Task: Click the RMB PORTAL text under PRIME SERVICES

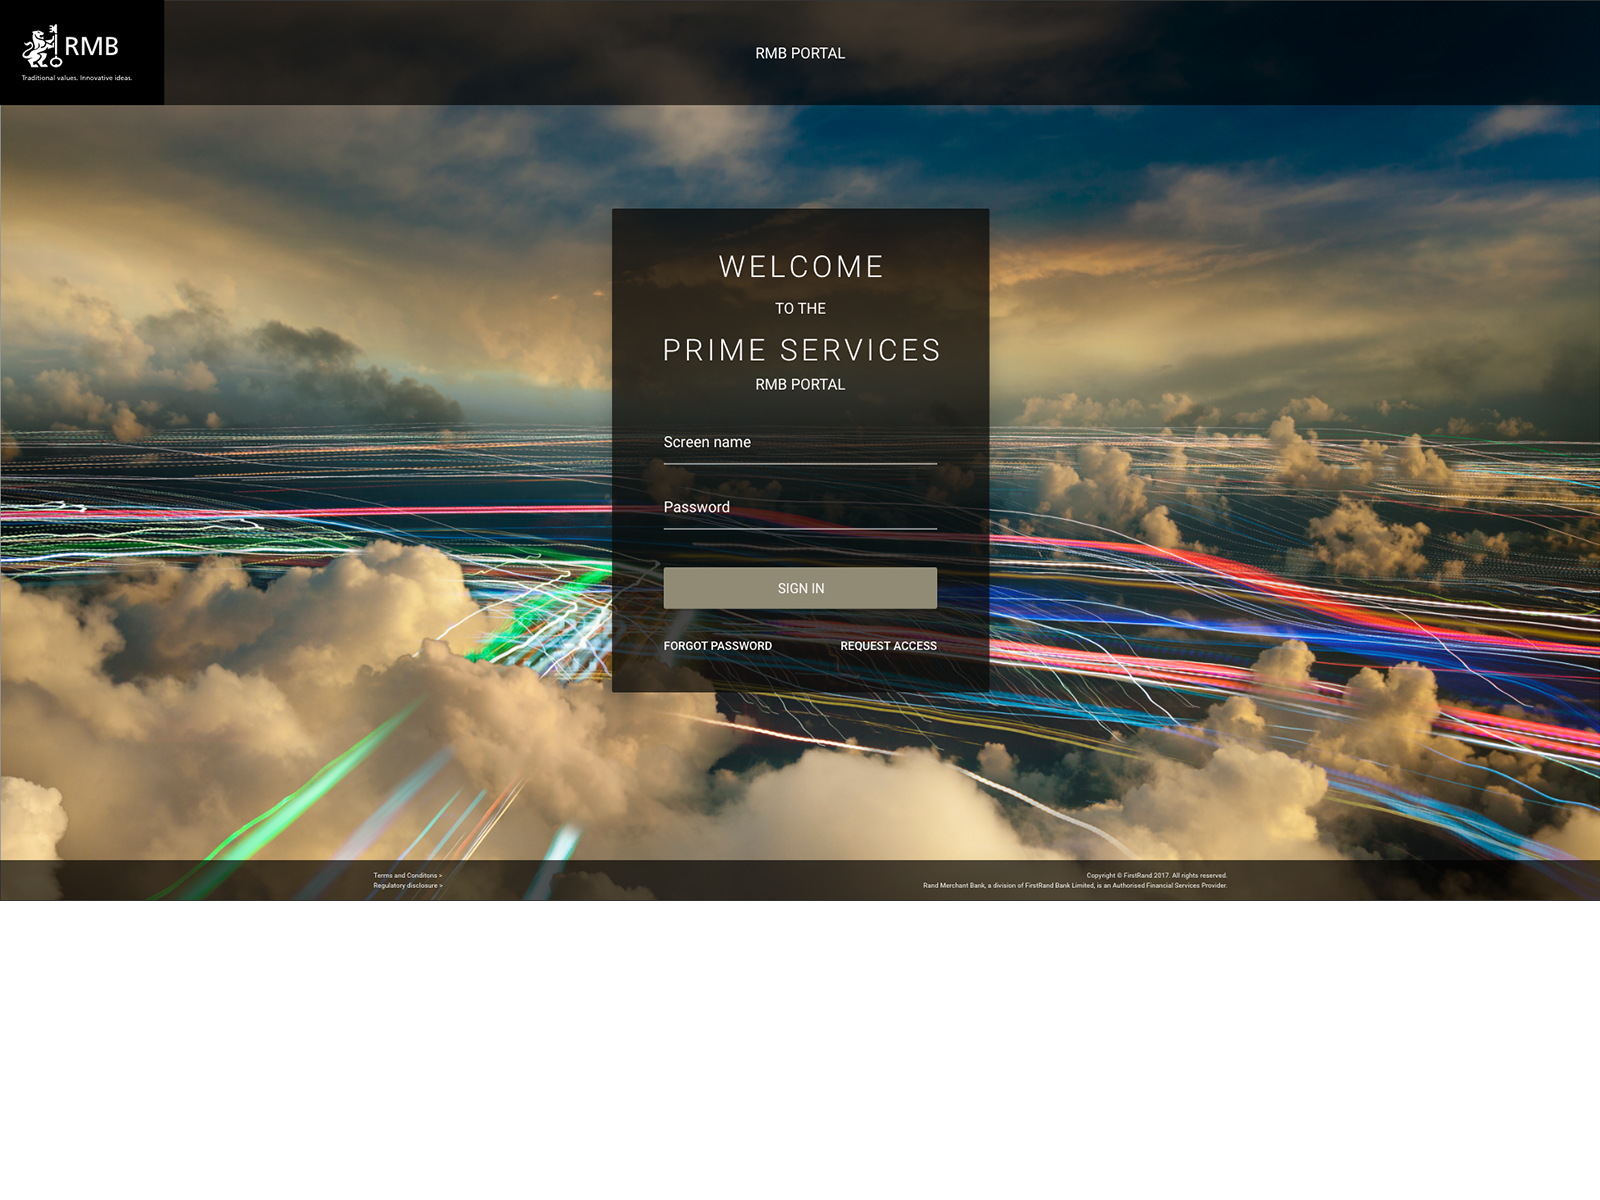Action: coord(800,384)
